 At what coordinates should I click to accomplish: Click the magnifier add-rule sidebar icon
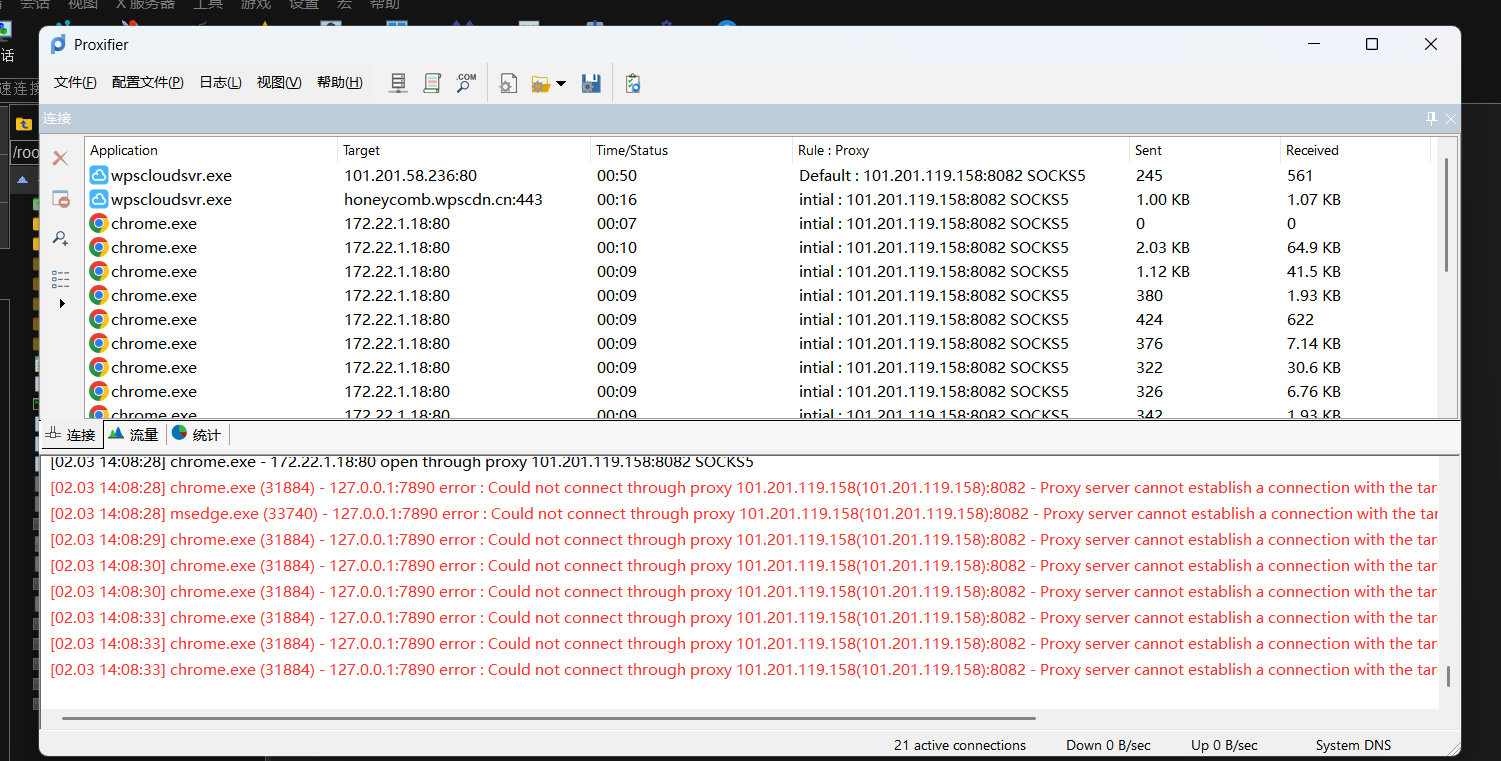pos(60,239)
